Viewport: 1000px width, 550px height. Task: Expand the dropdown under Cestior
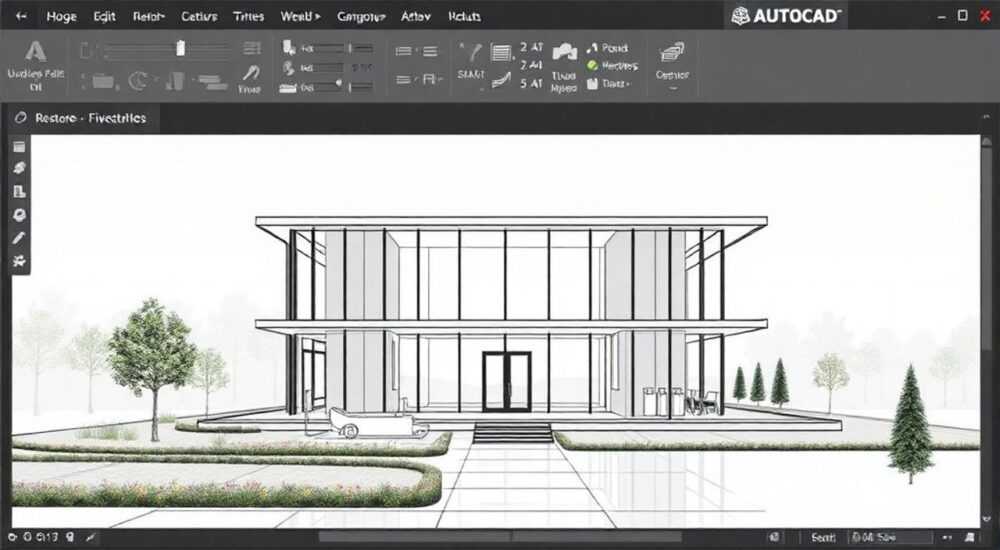(x=672, y=89)
